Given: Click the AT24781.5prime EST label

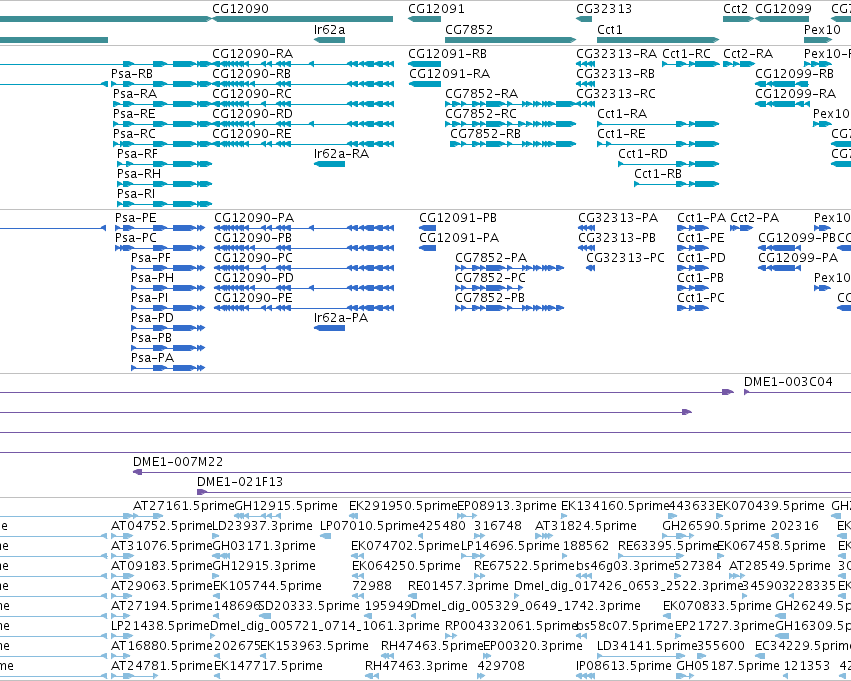Looking at the screenshot, I should click(x=162, y=666).
